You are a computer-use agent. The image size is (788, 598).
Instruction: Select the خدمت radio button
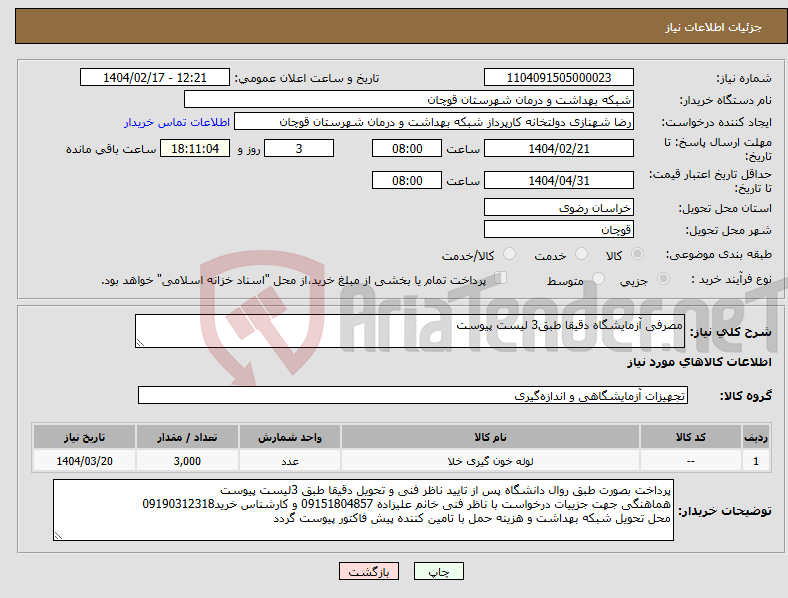click(581, 254)
